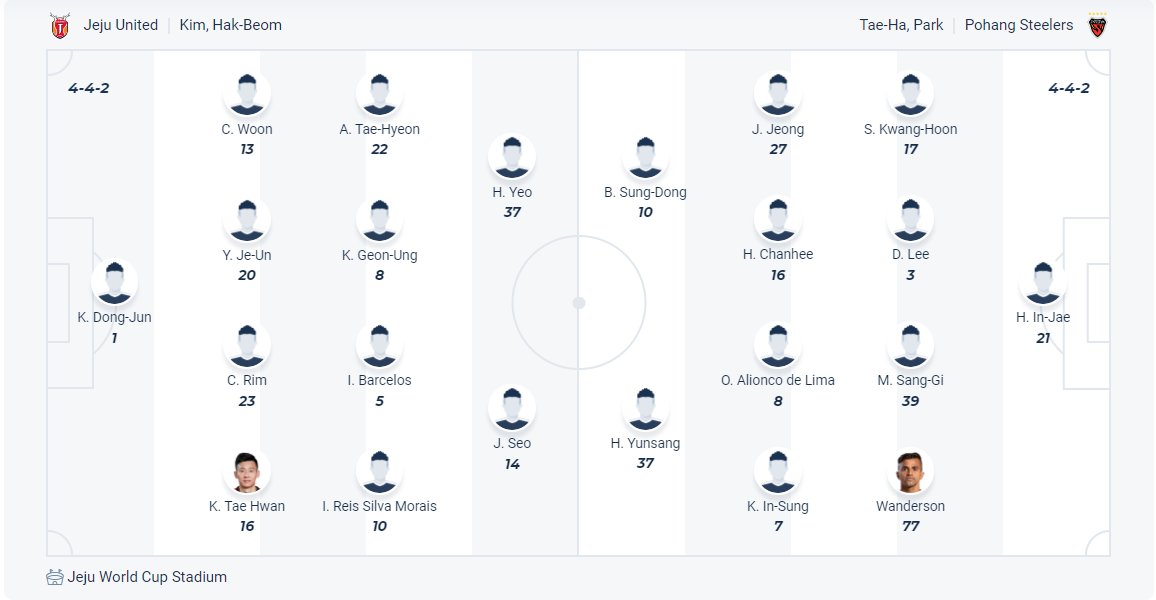Screen dimensions: 1156x600
Task: Select H. Yeo's player avatar
Action: coord(512,158)
